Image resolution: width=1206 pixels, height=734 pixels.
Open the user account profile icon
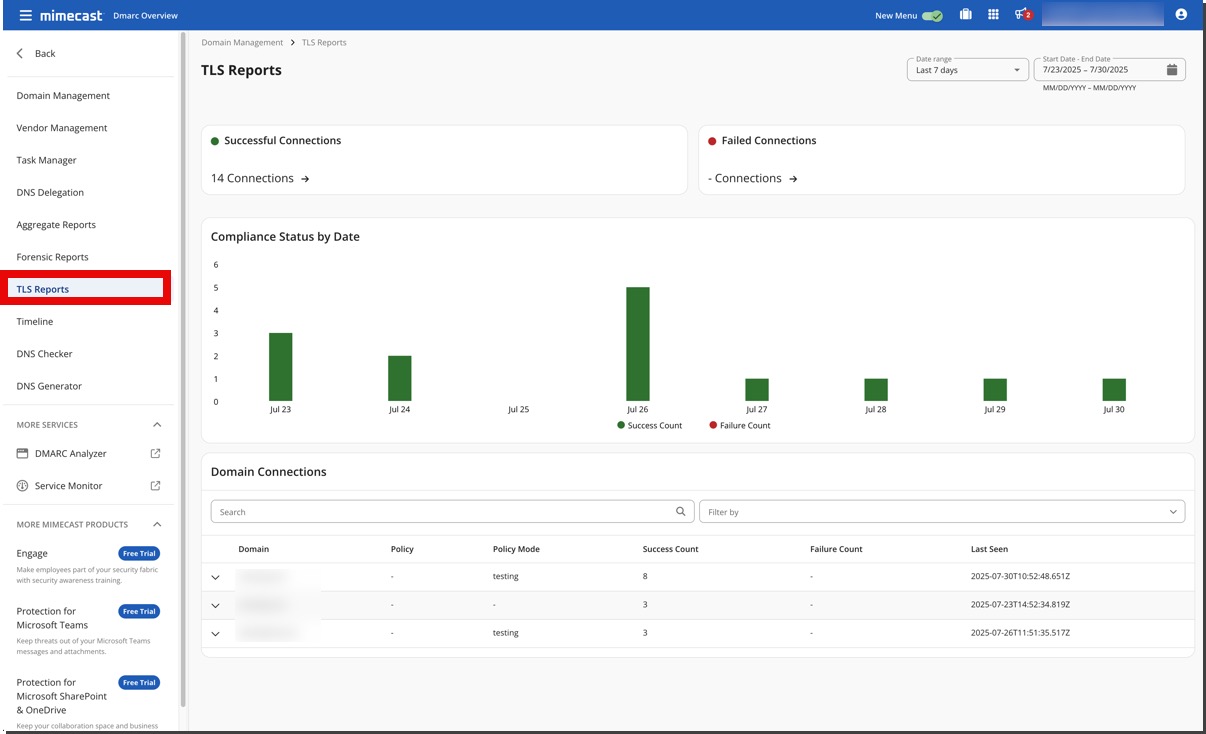[1181, 15]
